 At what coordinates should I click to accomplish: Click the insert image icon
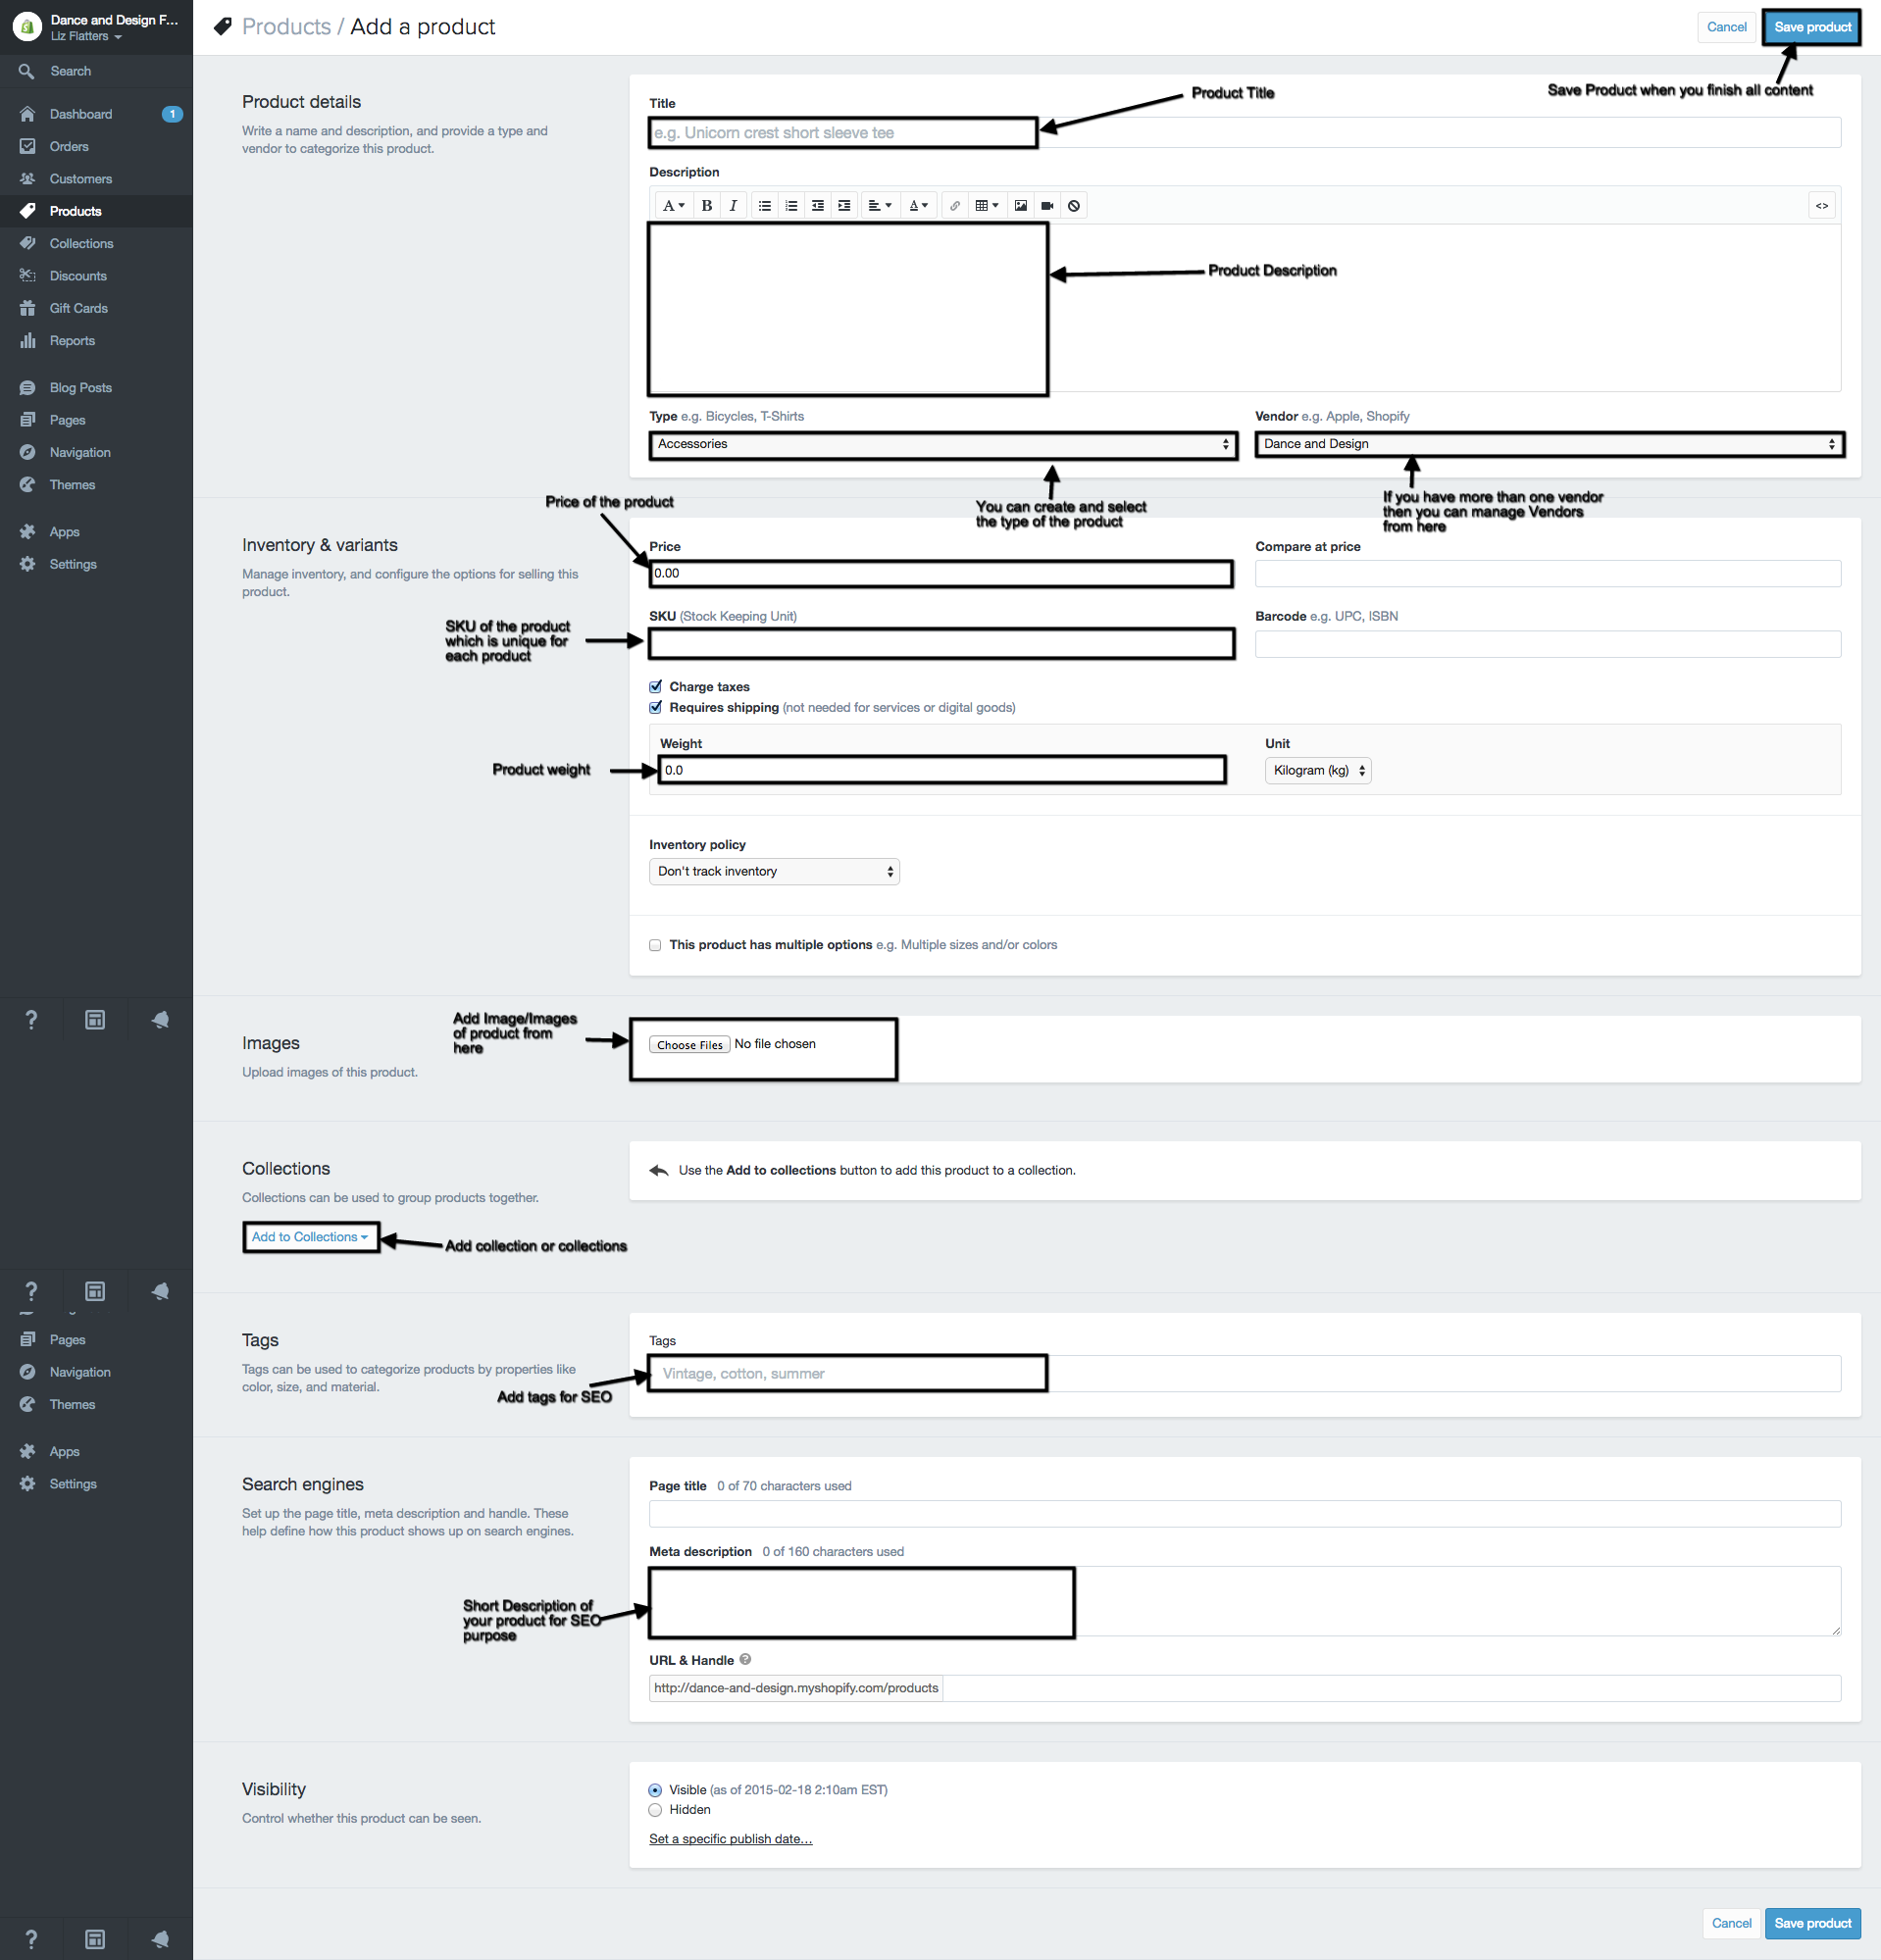point(1020,206)
